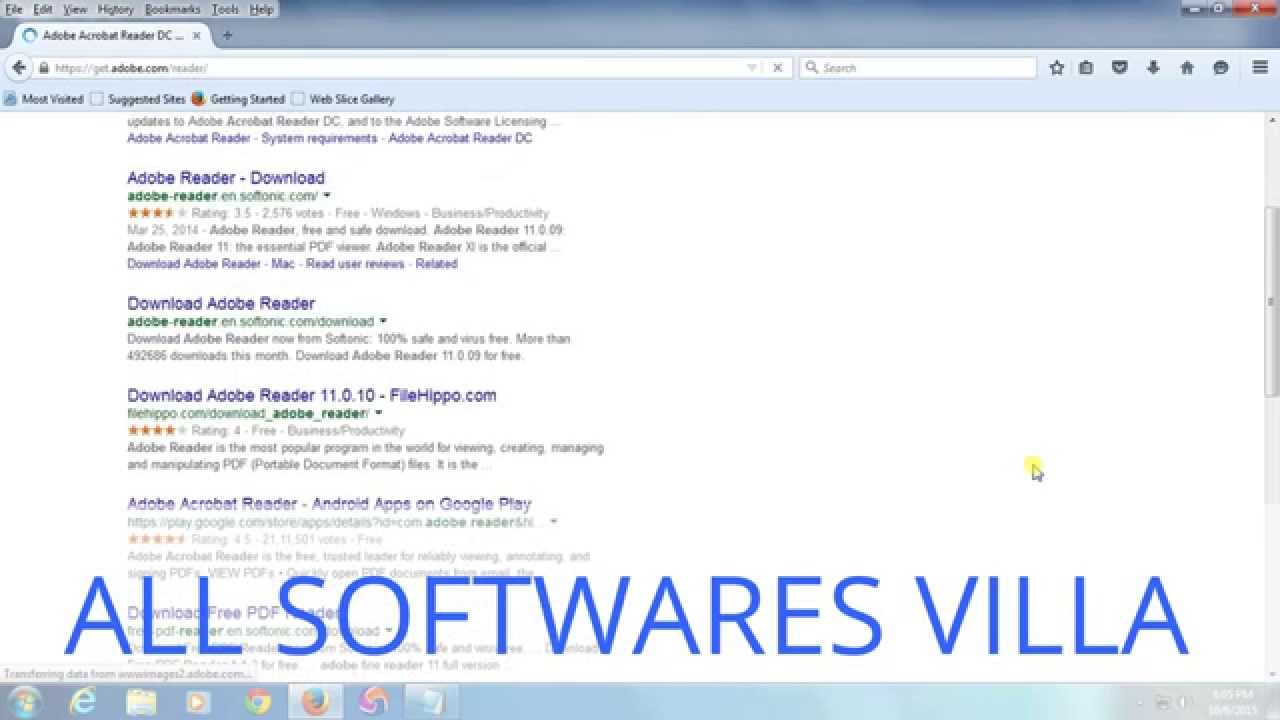Click the padlock site identity icon
This screenshot has width=1280, height=720.
click(44, 68)
